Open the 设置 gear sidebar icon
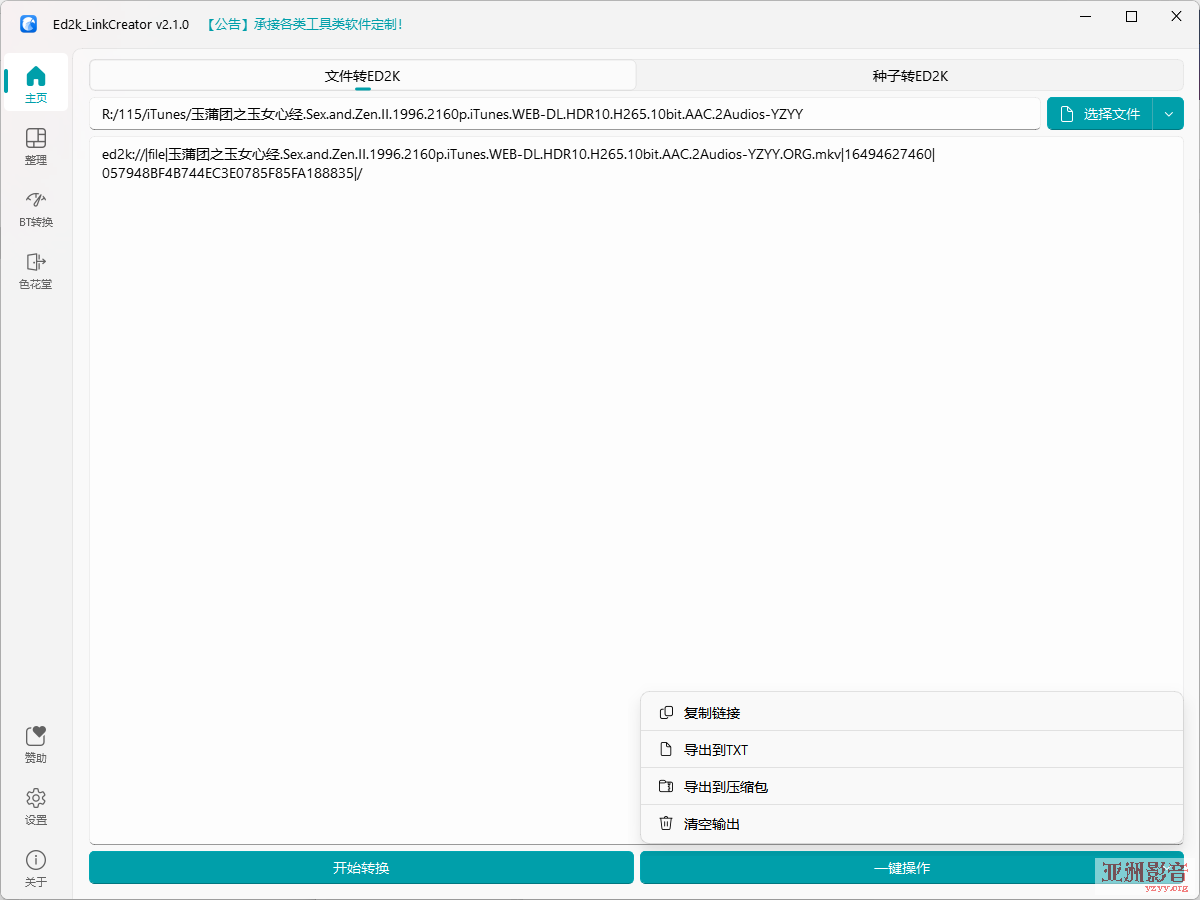 (x=36, y=806)
